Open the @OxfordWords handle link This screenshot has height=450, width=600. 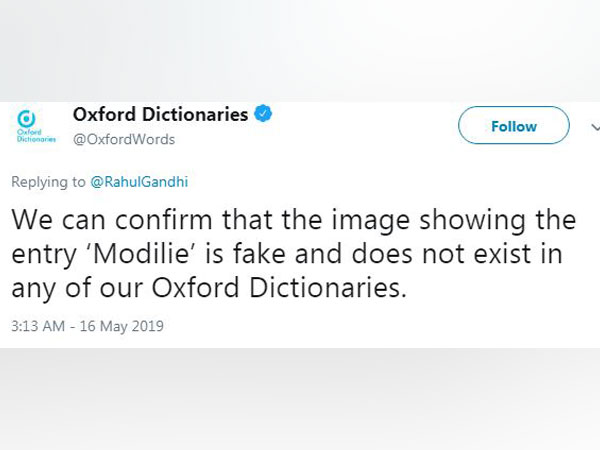tap(124, 139)
